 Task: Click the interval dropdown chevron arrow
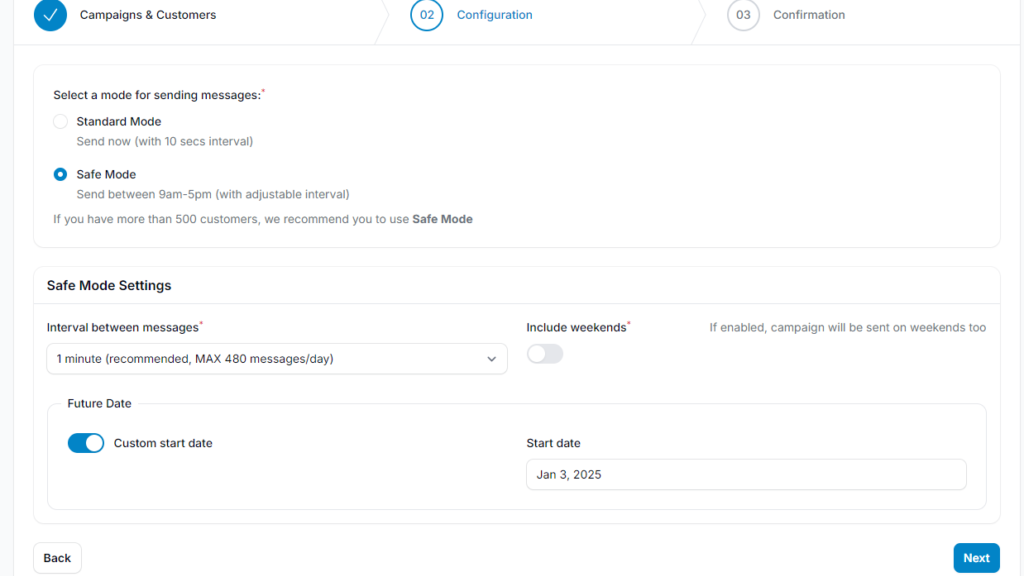[491, 359]
